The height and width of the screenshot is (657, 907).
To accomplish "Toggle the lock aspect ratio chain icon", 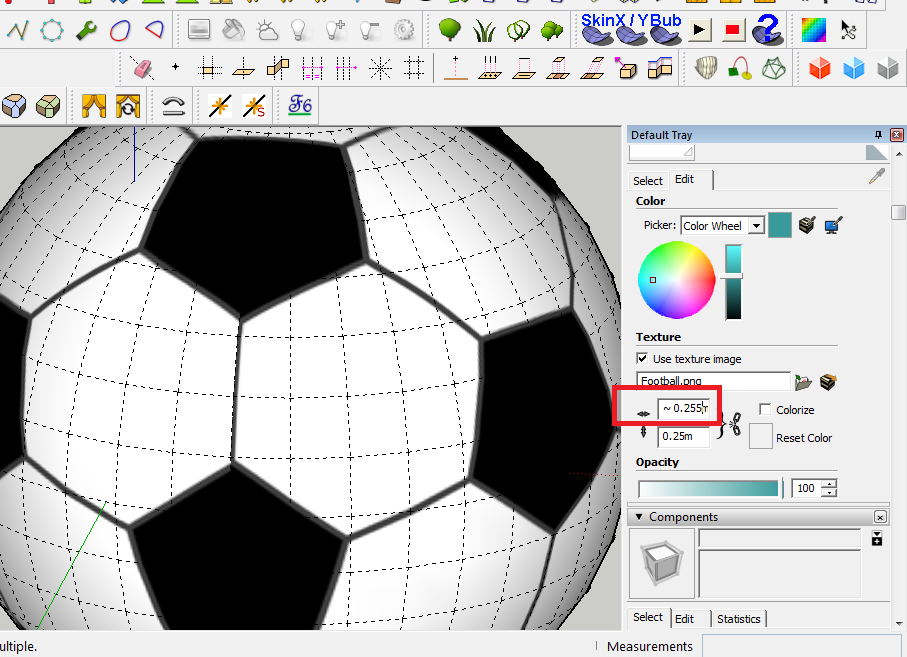I will pos(735,425).
